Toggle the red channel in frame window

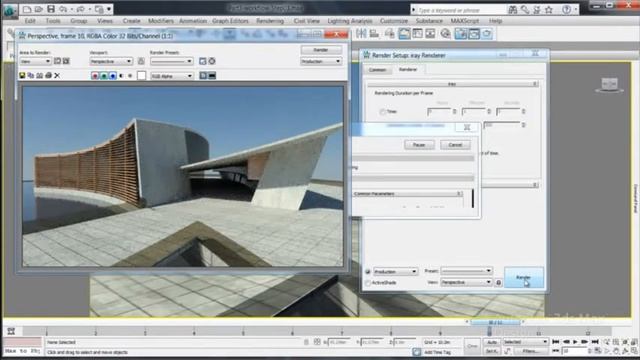coord(95,76)
